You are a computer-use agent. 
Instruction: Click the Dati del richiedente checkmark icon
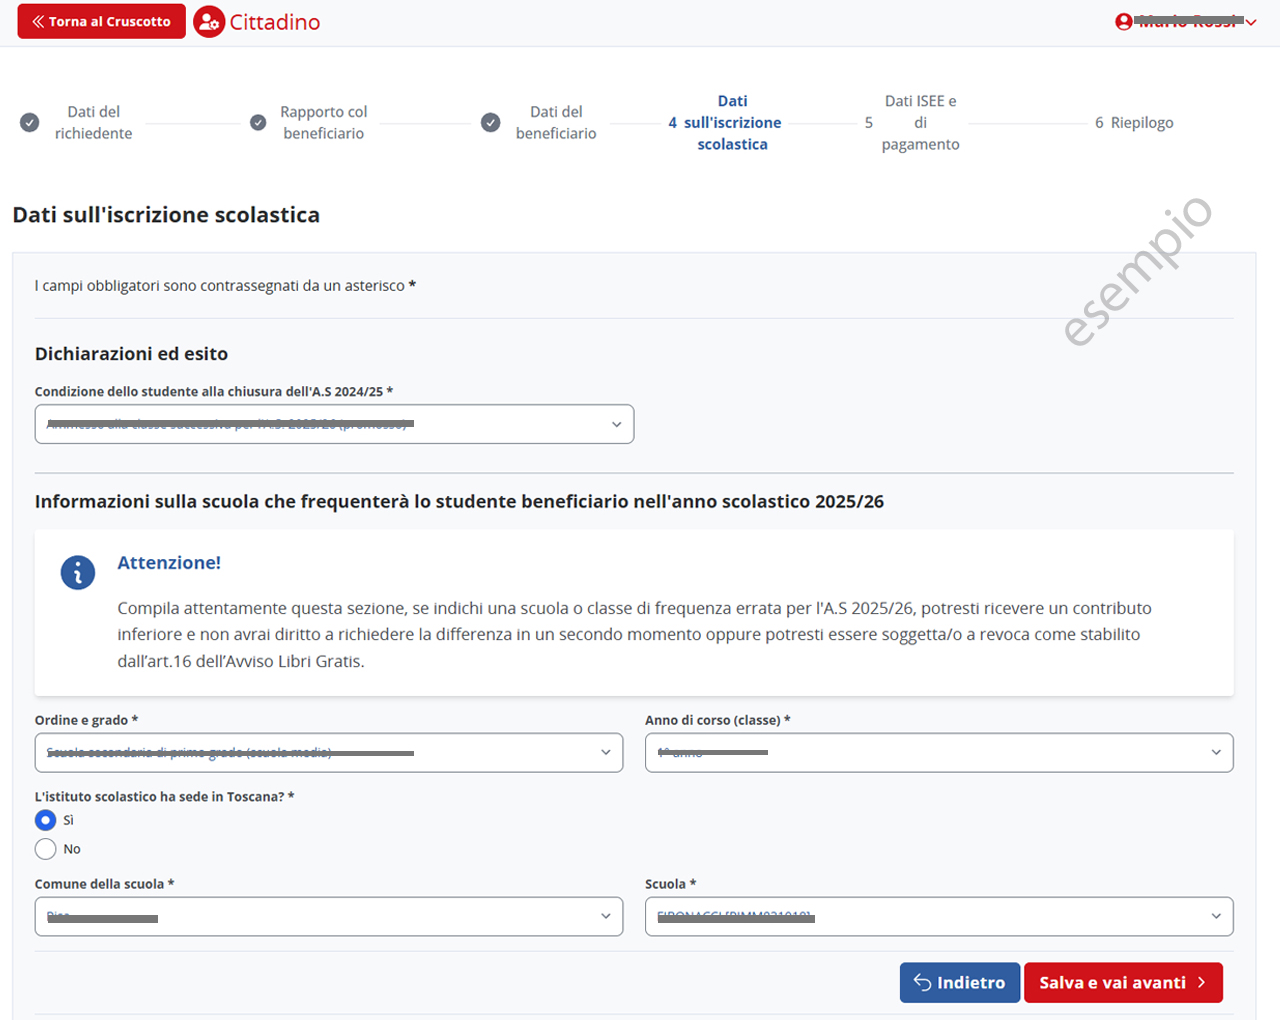tap(30, 122)
